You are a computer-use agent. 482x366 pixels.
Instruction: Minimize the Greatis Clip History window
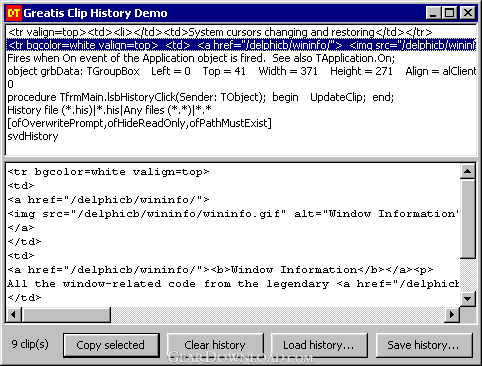tap(433, 13)
